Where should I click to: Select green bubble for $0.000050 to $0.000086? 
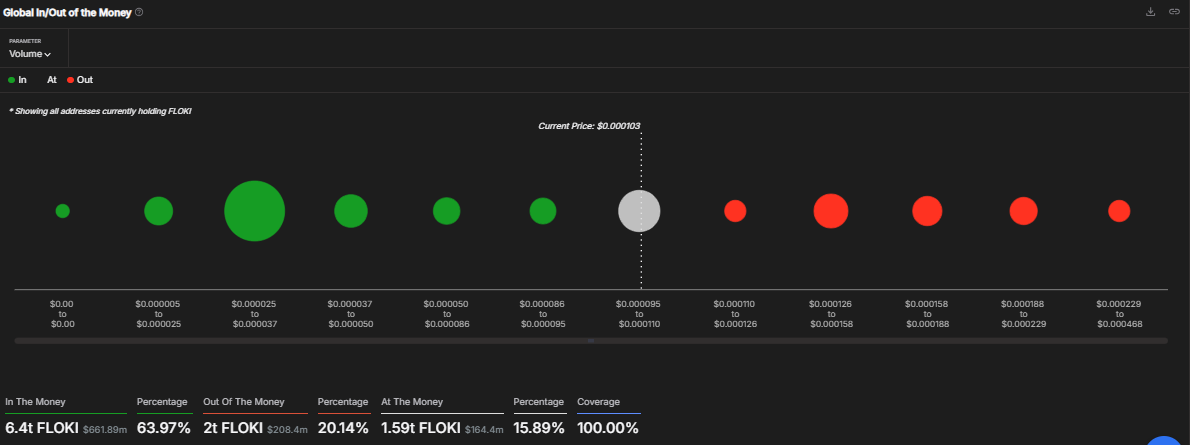pyautogui.click(x=446, y=211)
